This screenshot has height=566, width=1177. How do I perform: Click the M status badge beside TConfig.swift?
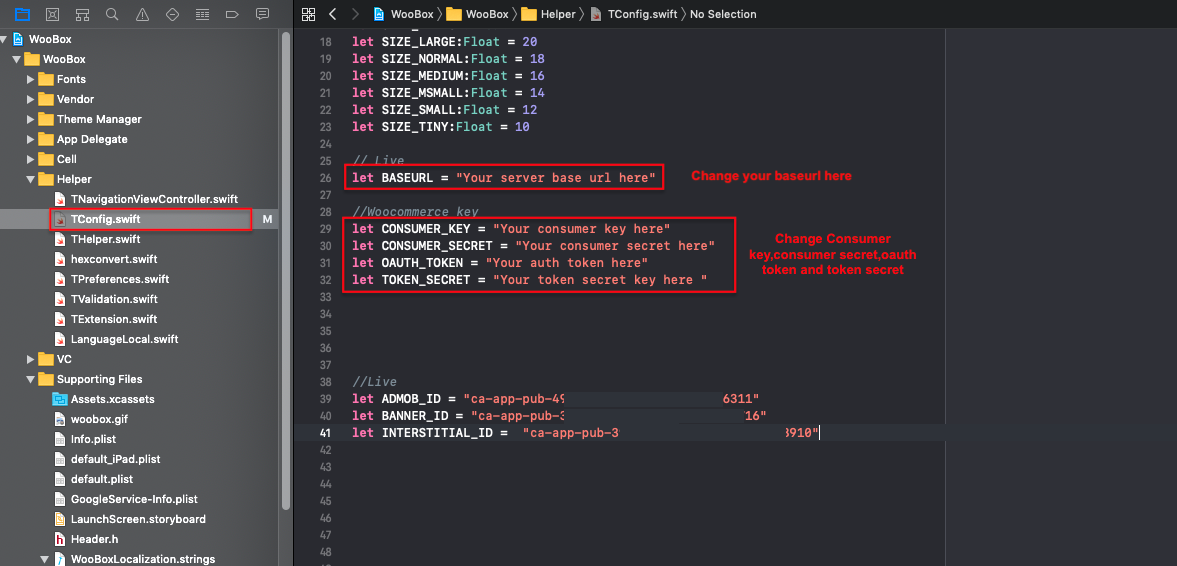[266, 219]
